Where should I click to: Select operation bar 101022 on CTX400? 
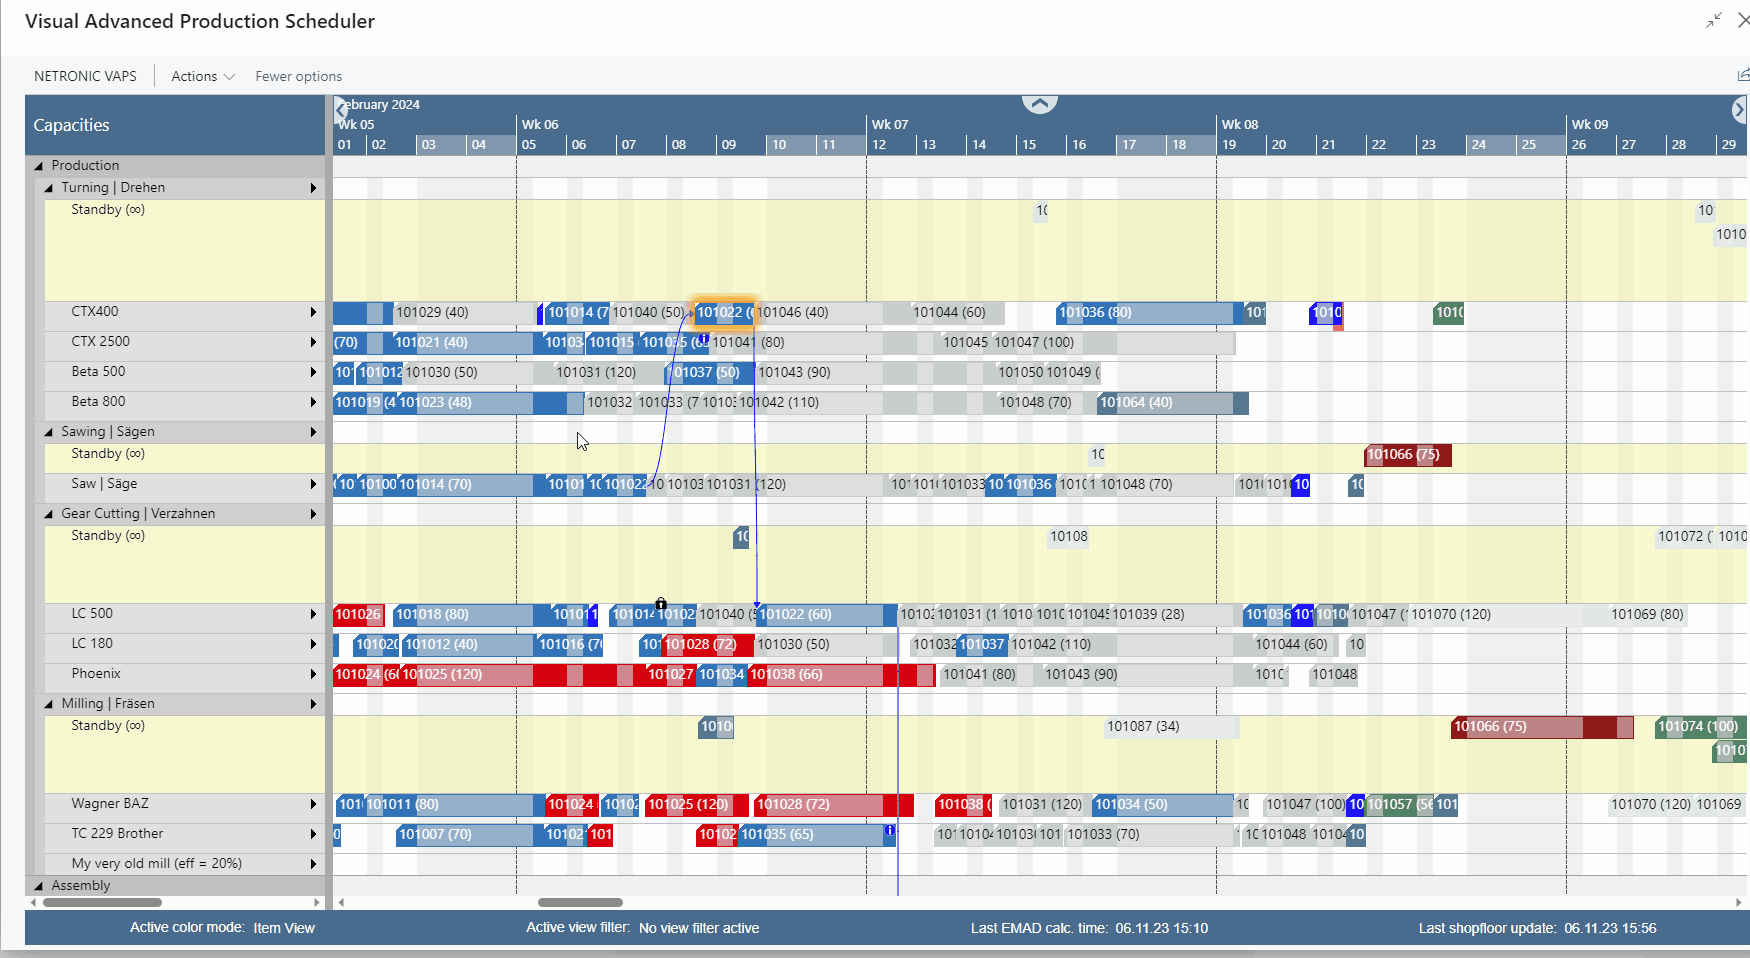point(723,312)
